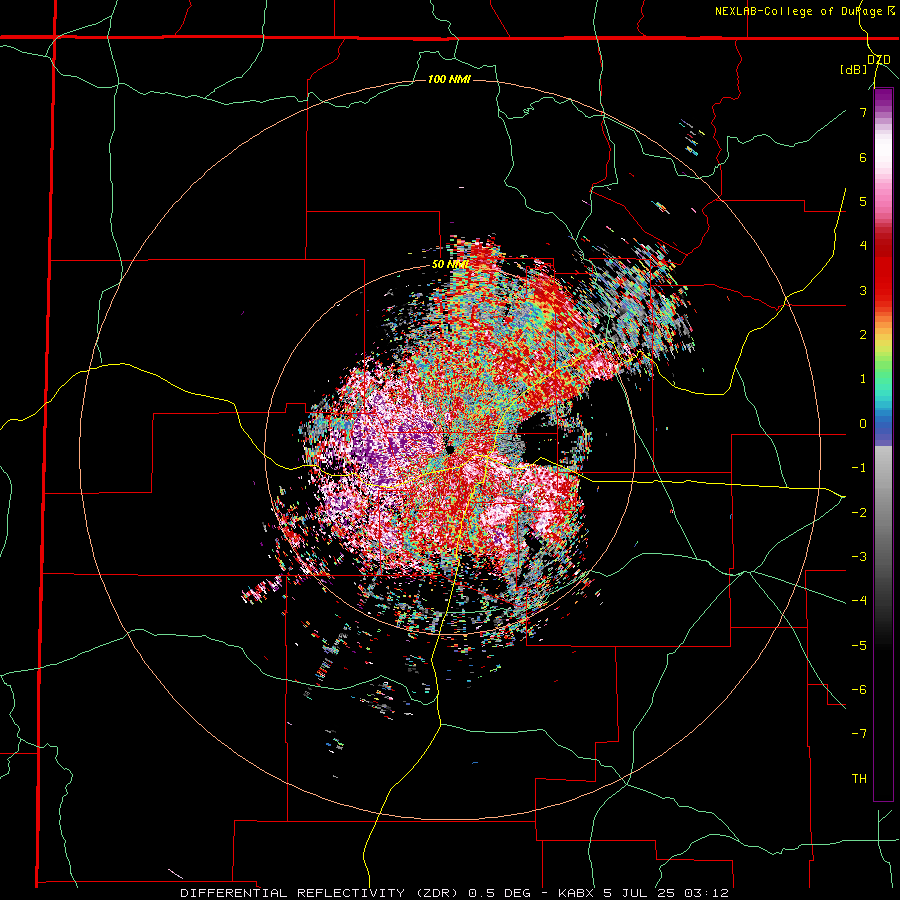Click the 4 value on color scale

click(863, 246)
